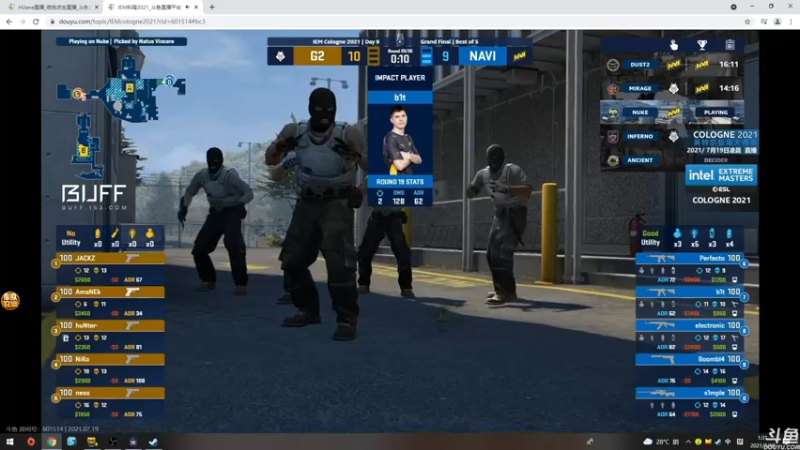800x450 pixels.
Task: Click the orange floating badge on the left edge
Action: click(10, 301)
